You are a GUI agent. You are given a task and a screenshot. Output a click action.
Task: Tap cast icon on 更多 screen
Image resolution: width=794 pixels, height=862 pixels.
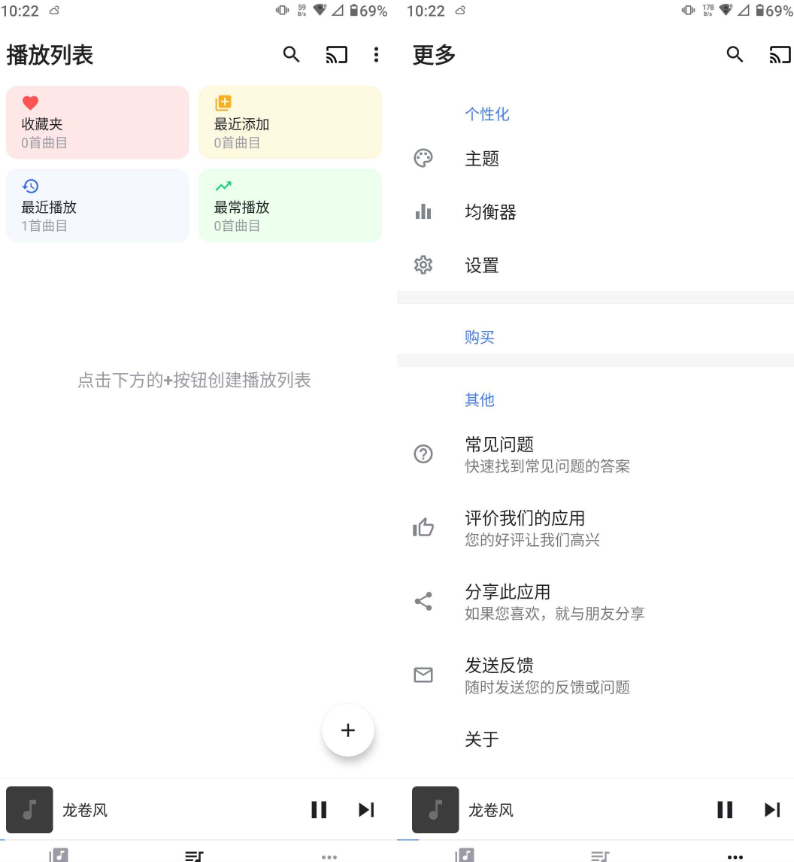coord(780,55)
